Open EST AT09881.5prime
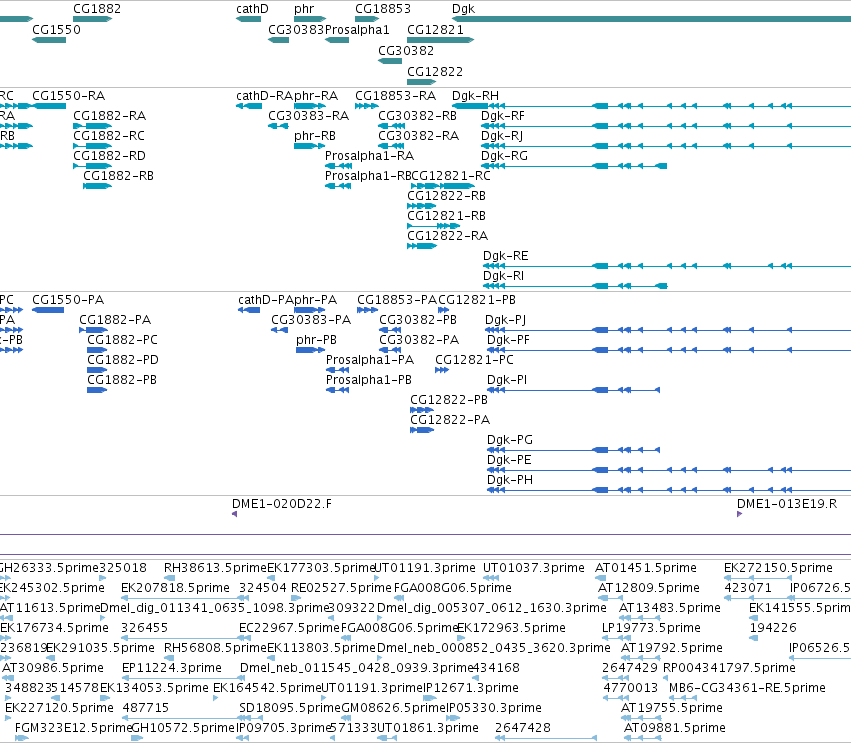Viewport: 851px width, 743px height. point(643,738)
